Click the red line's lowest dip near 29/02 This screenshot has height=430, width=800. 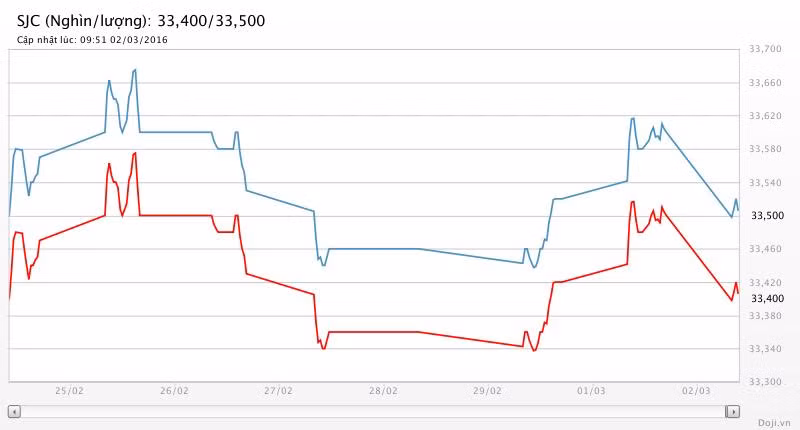click(534, 350)
